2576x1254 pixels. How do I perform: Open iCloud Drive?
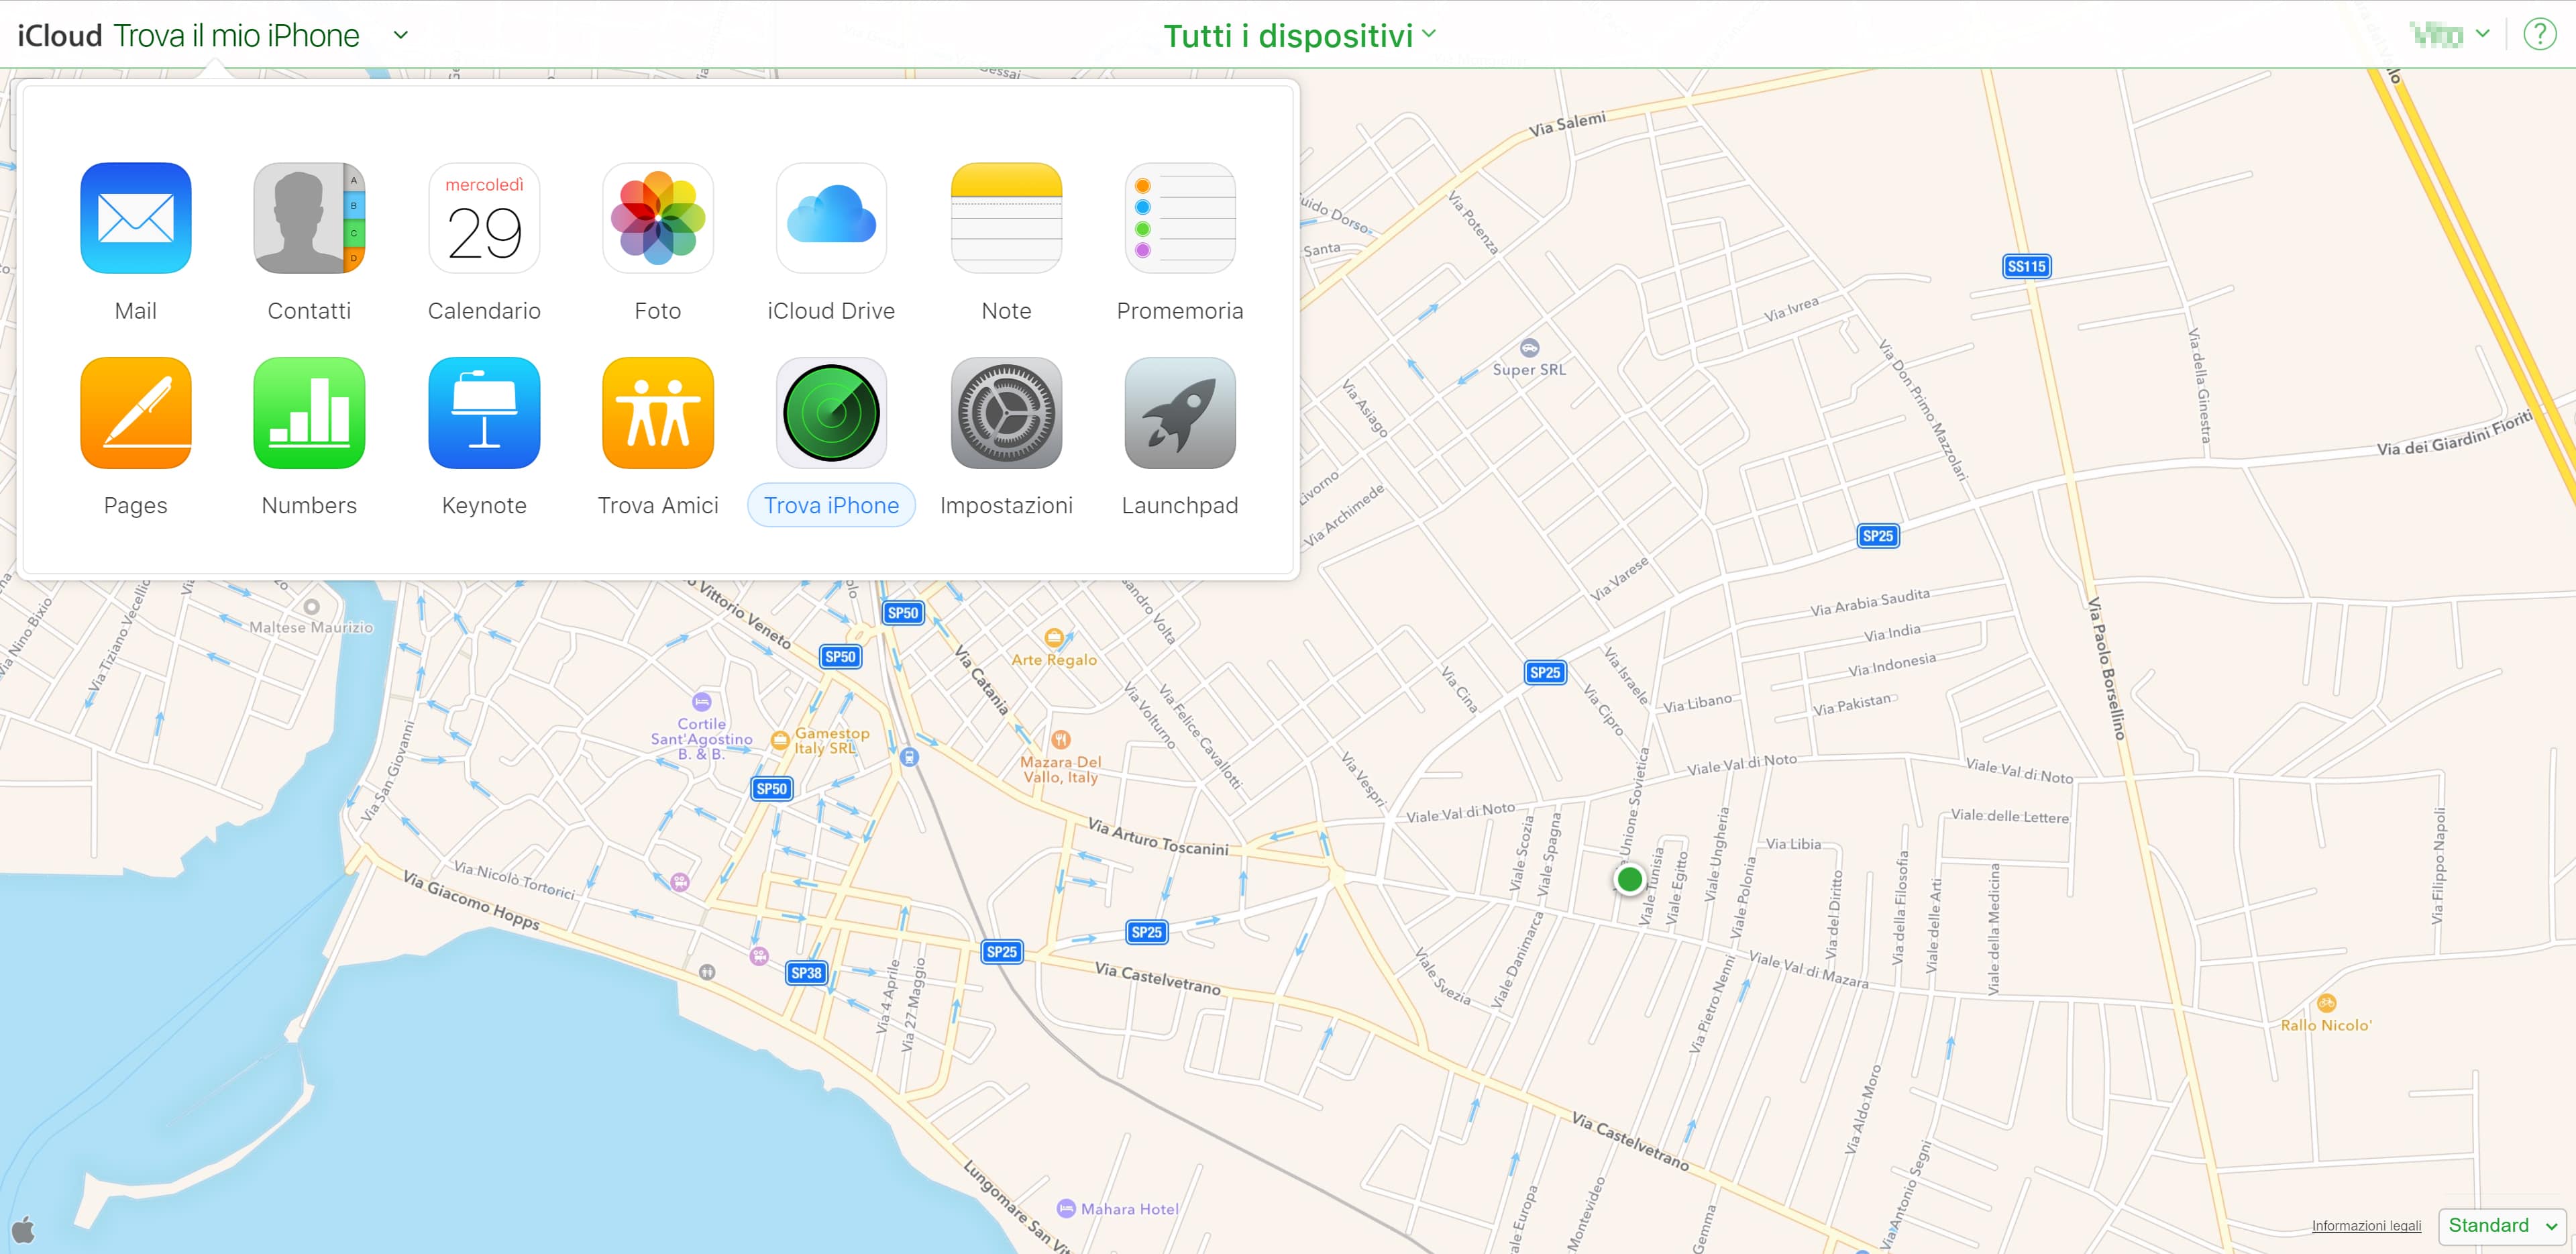[831, 218]
